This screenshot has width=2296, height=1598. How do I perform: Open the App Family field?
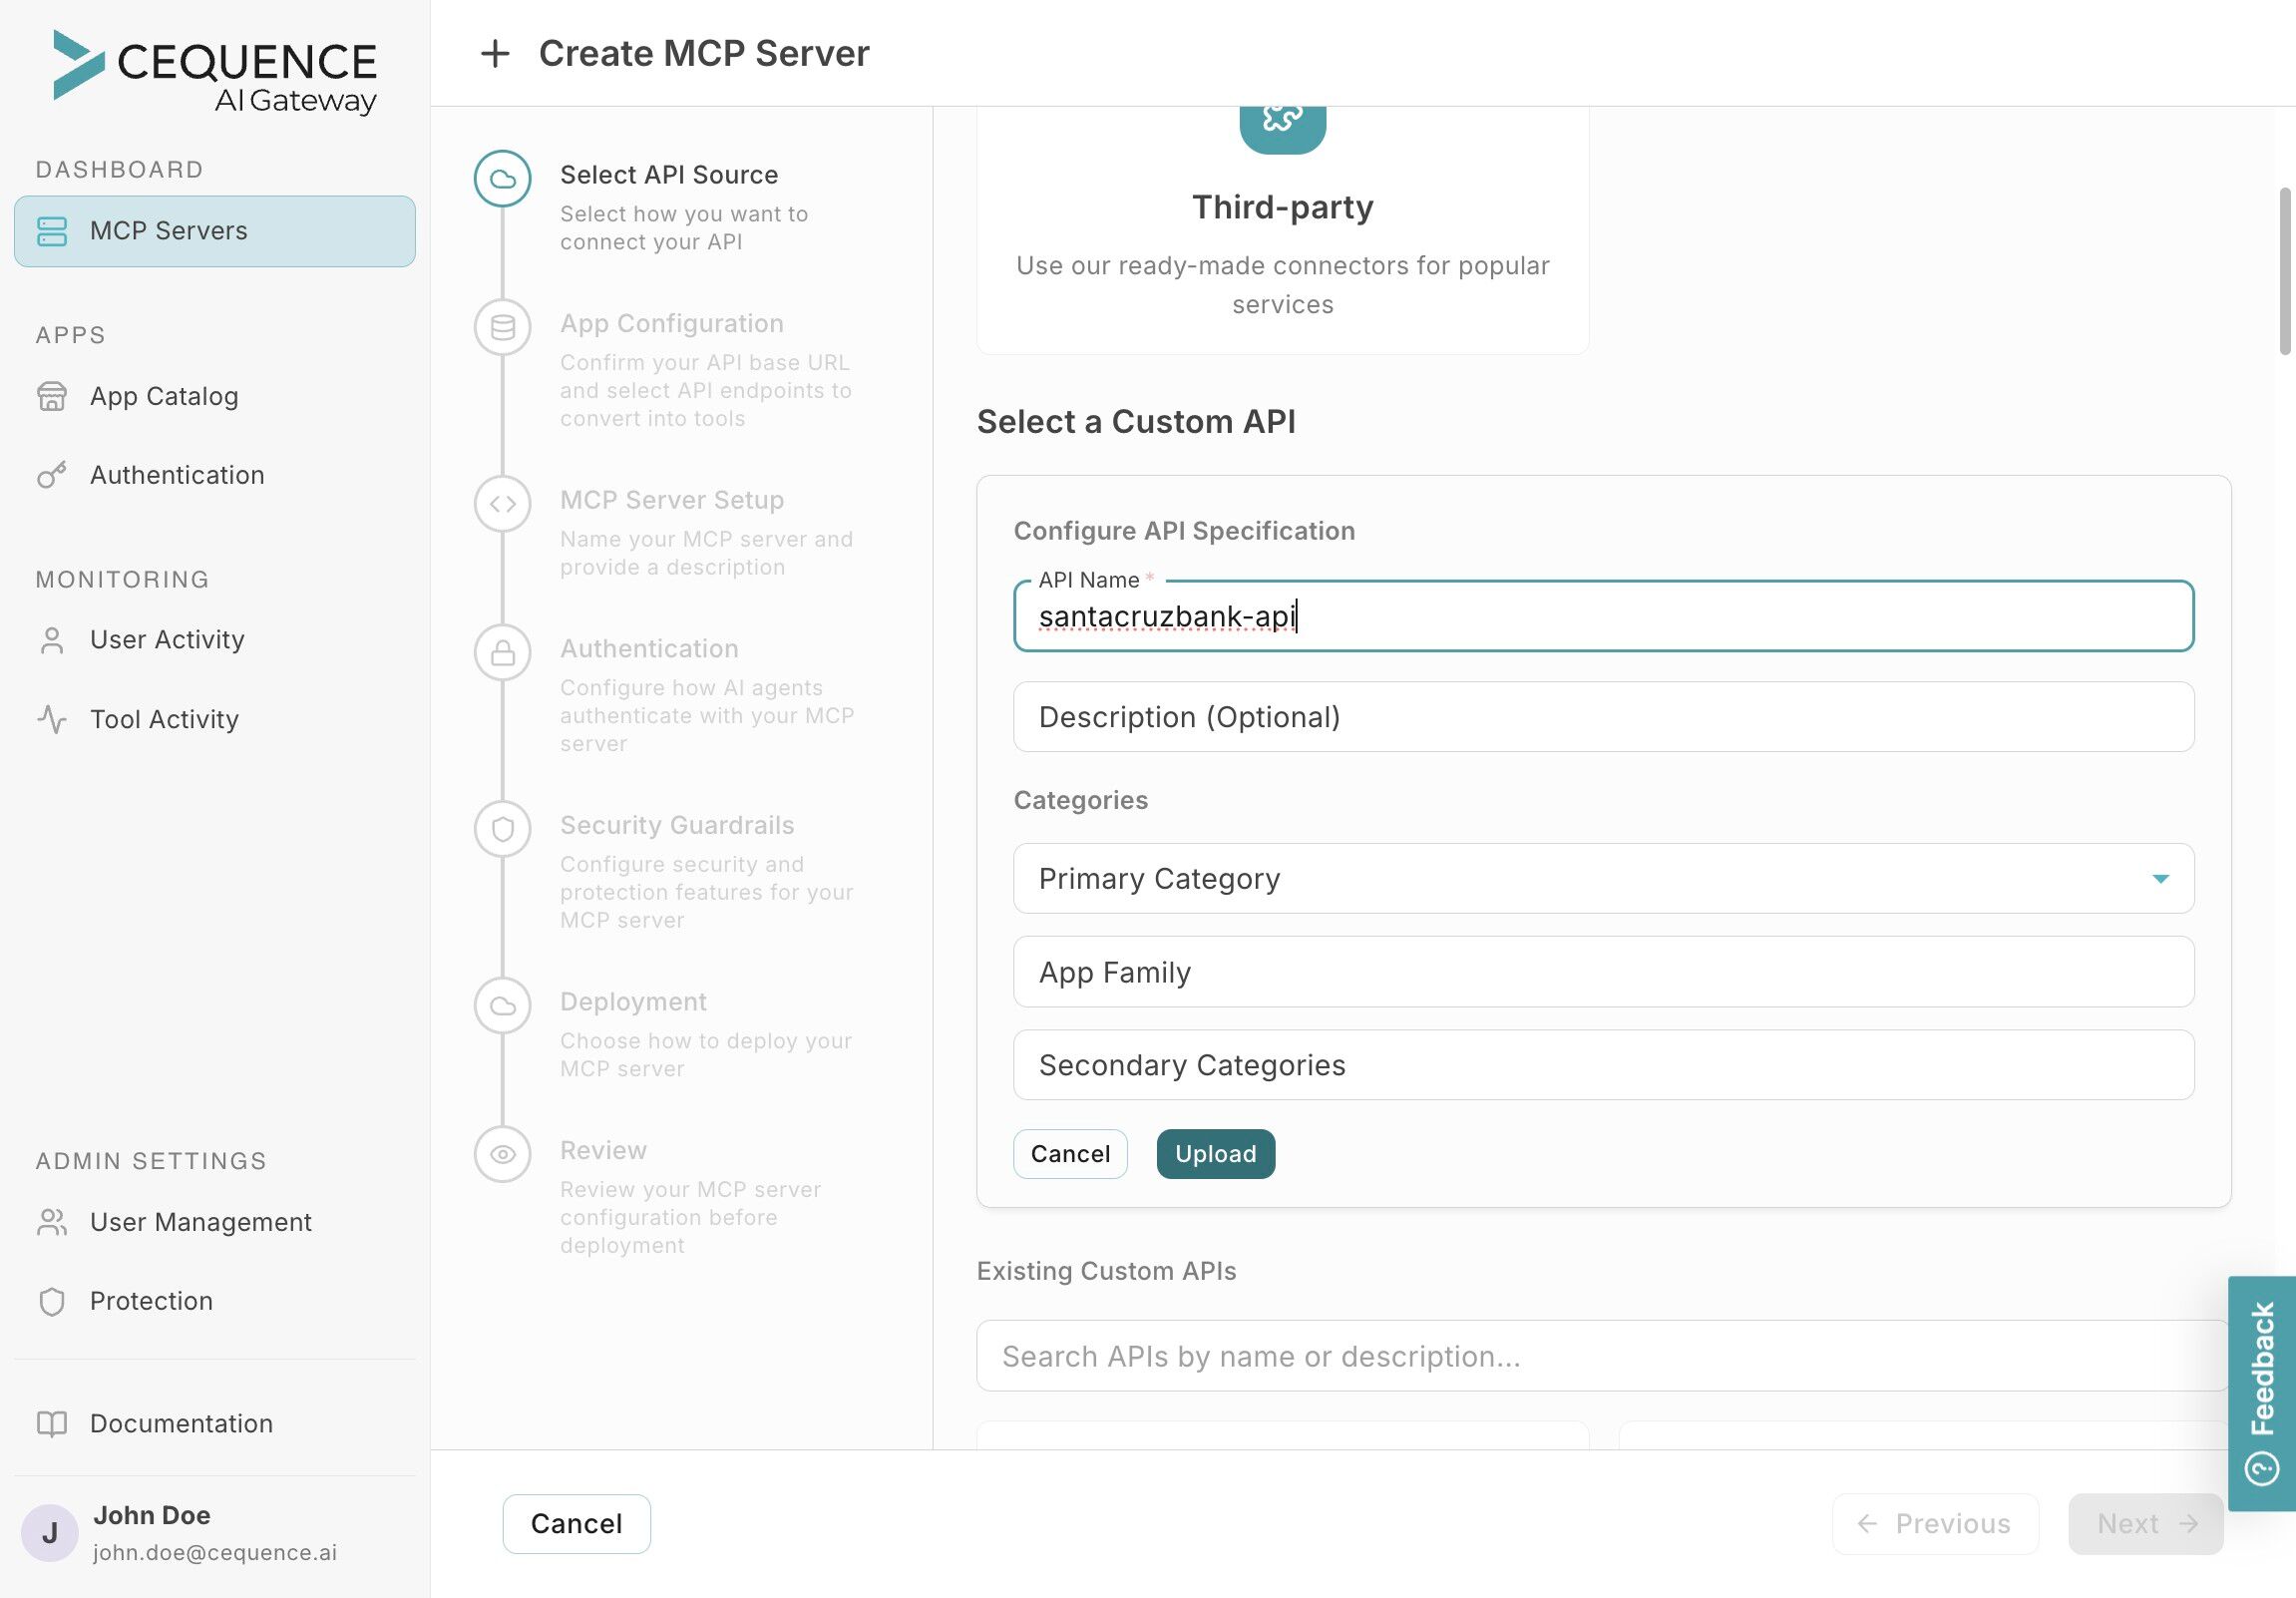(x=1602, y=971)
